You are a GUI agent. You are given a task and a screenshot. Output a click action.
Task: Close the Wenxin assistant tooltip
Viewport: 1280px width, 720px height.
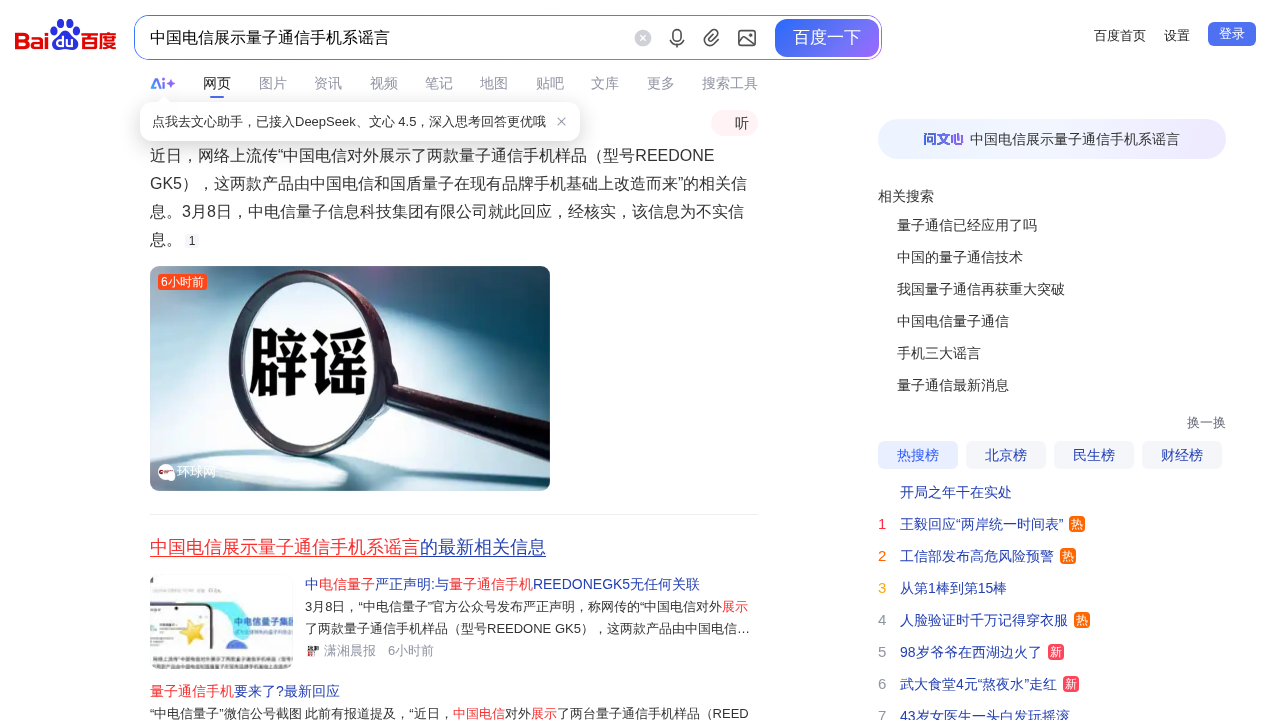pos(562,122)
